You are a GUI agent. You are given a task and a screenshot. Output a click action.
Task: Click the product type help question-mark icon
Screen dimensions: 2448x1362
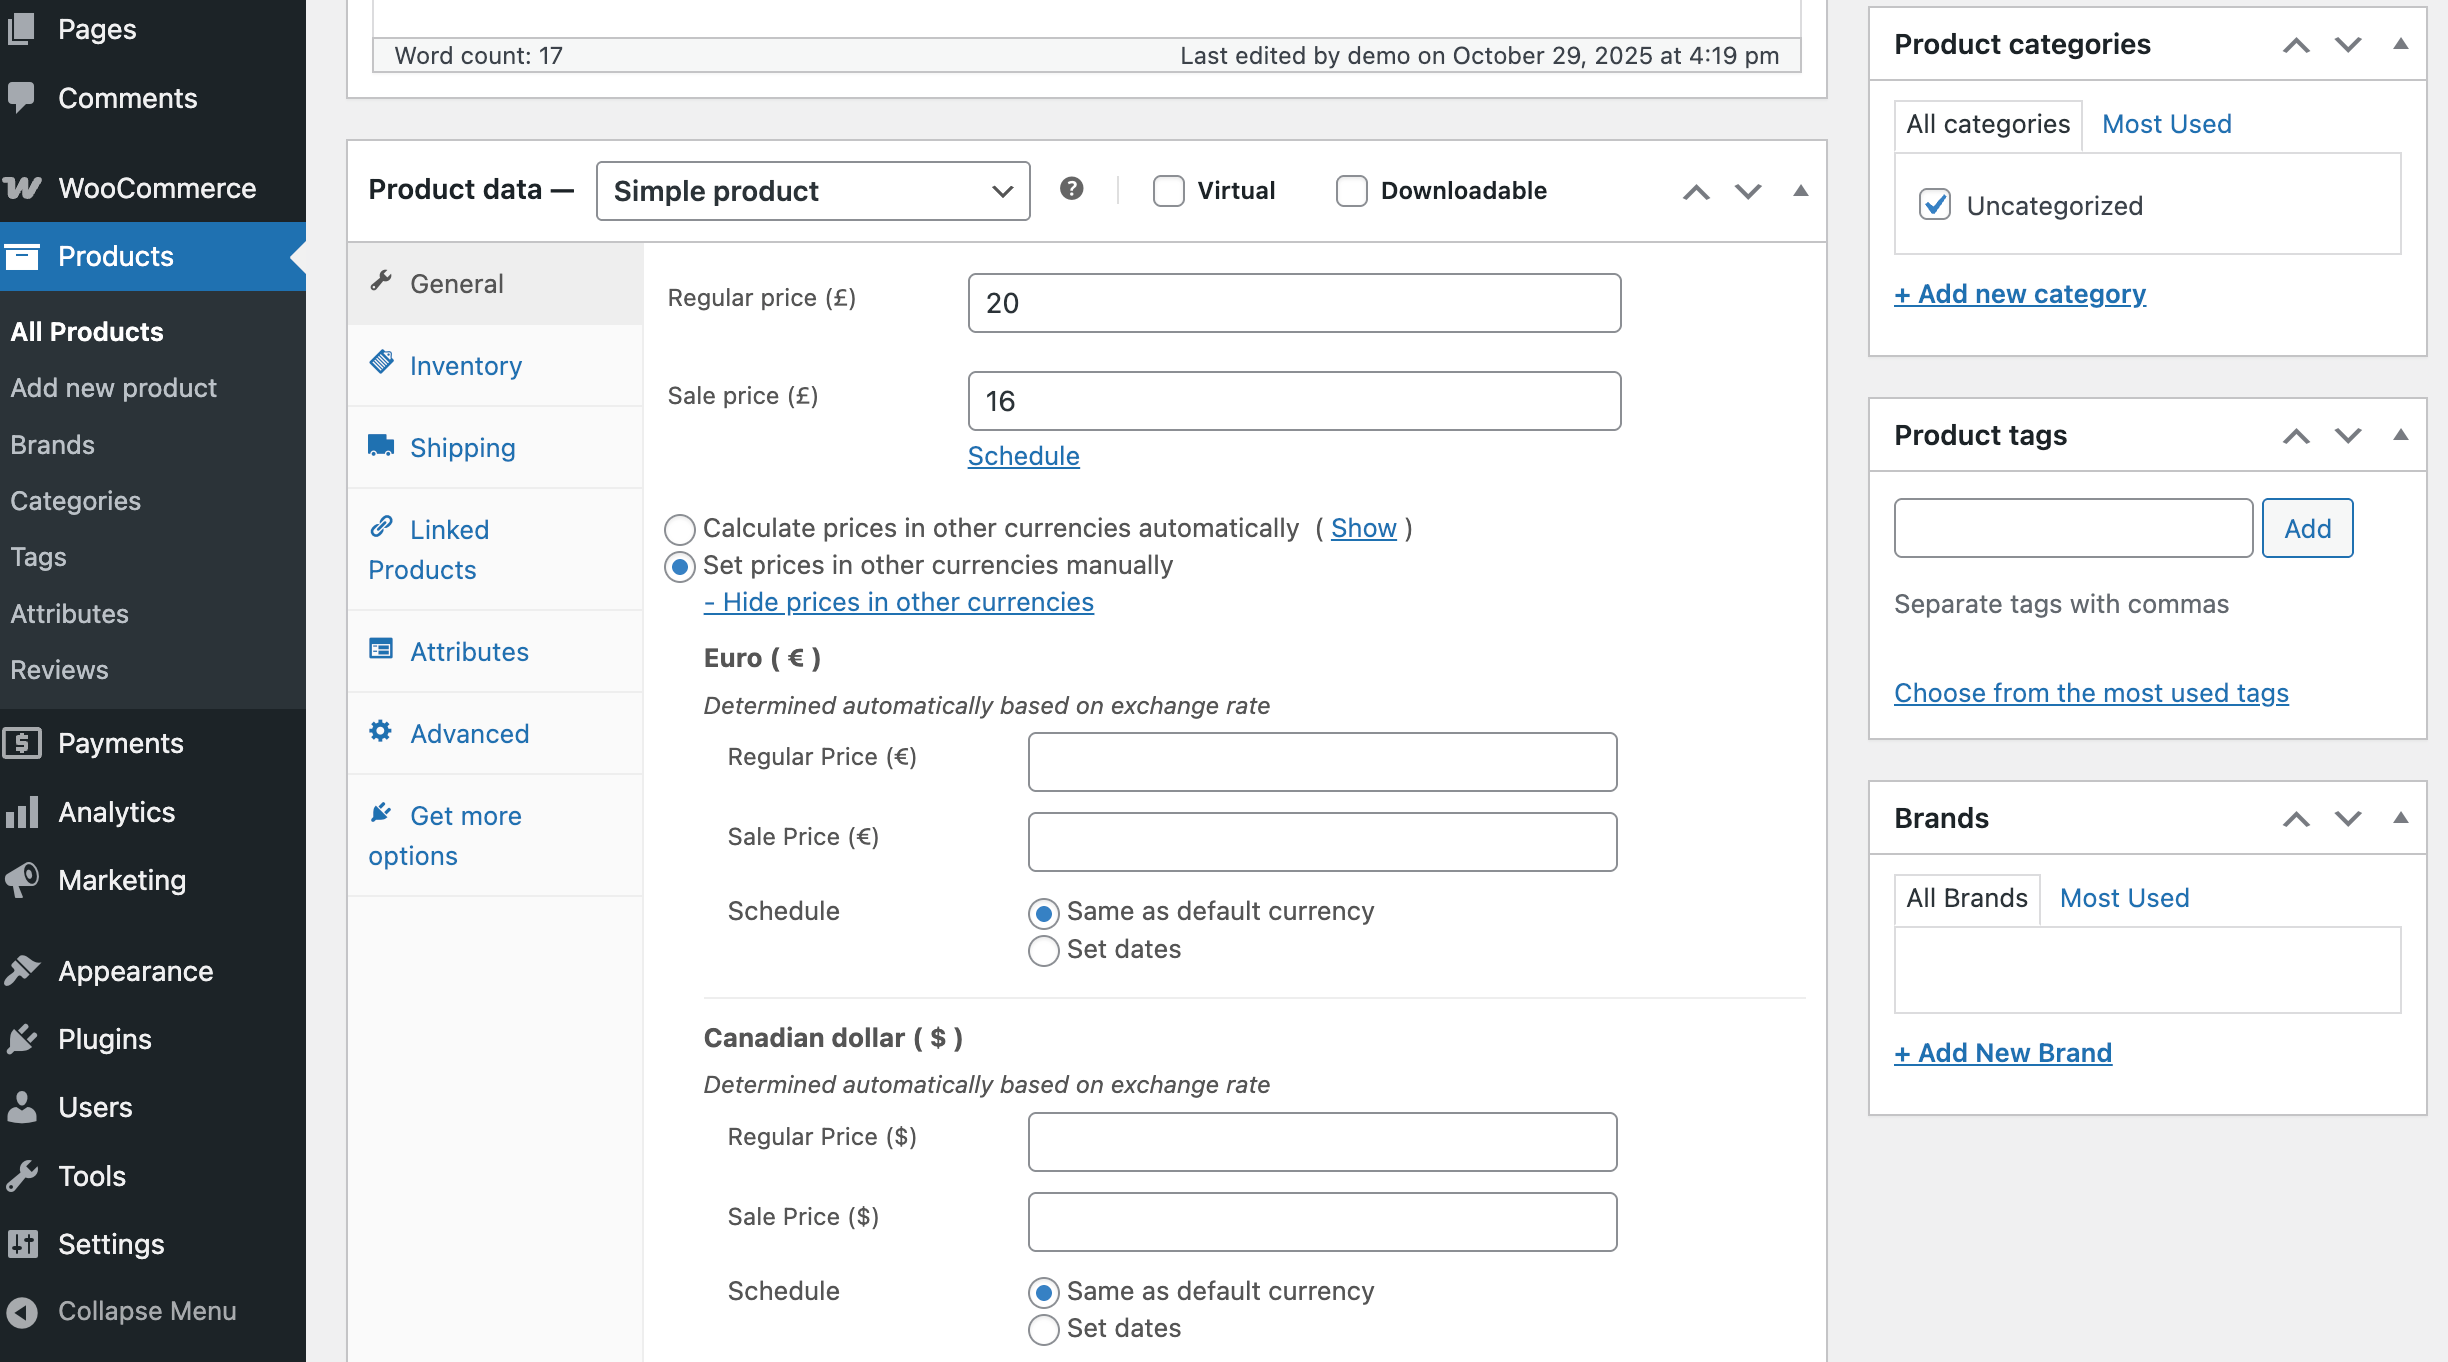click(x=1071, y=189)
